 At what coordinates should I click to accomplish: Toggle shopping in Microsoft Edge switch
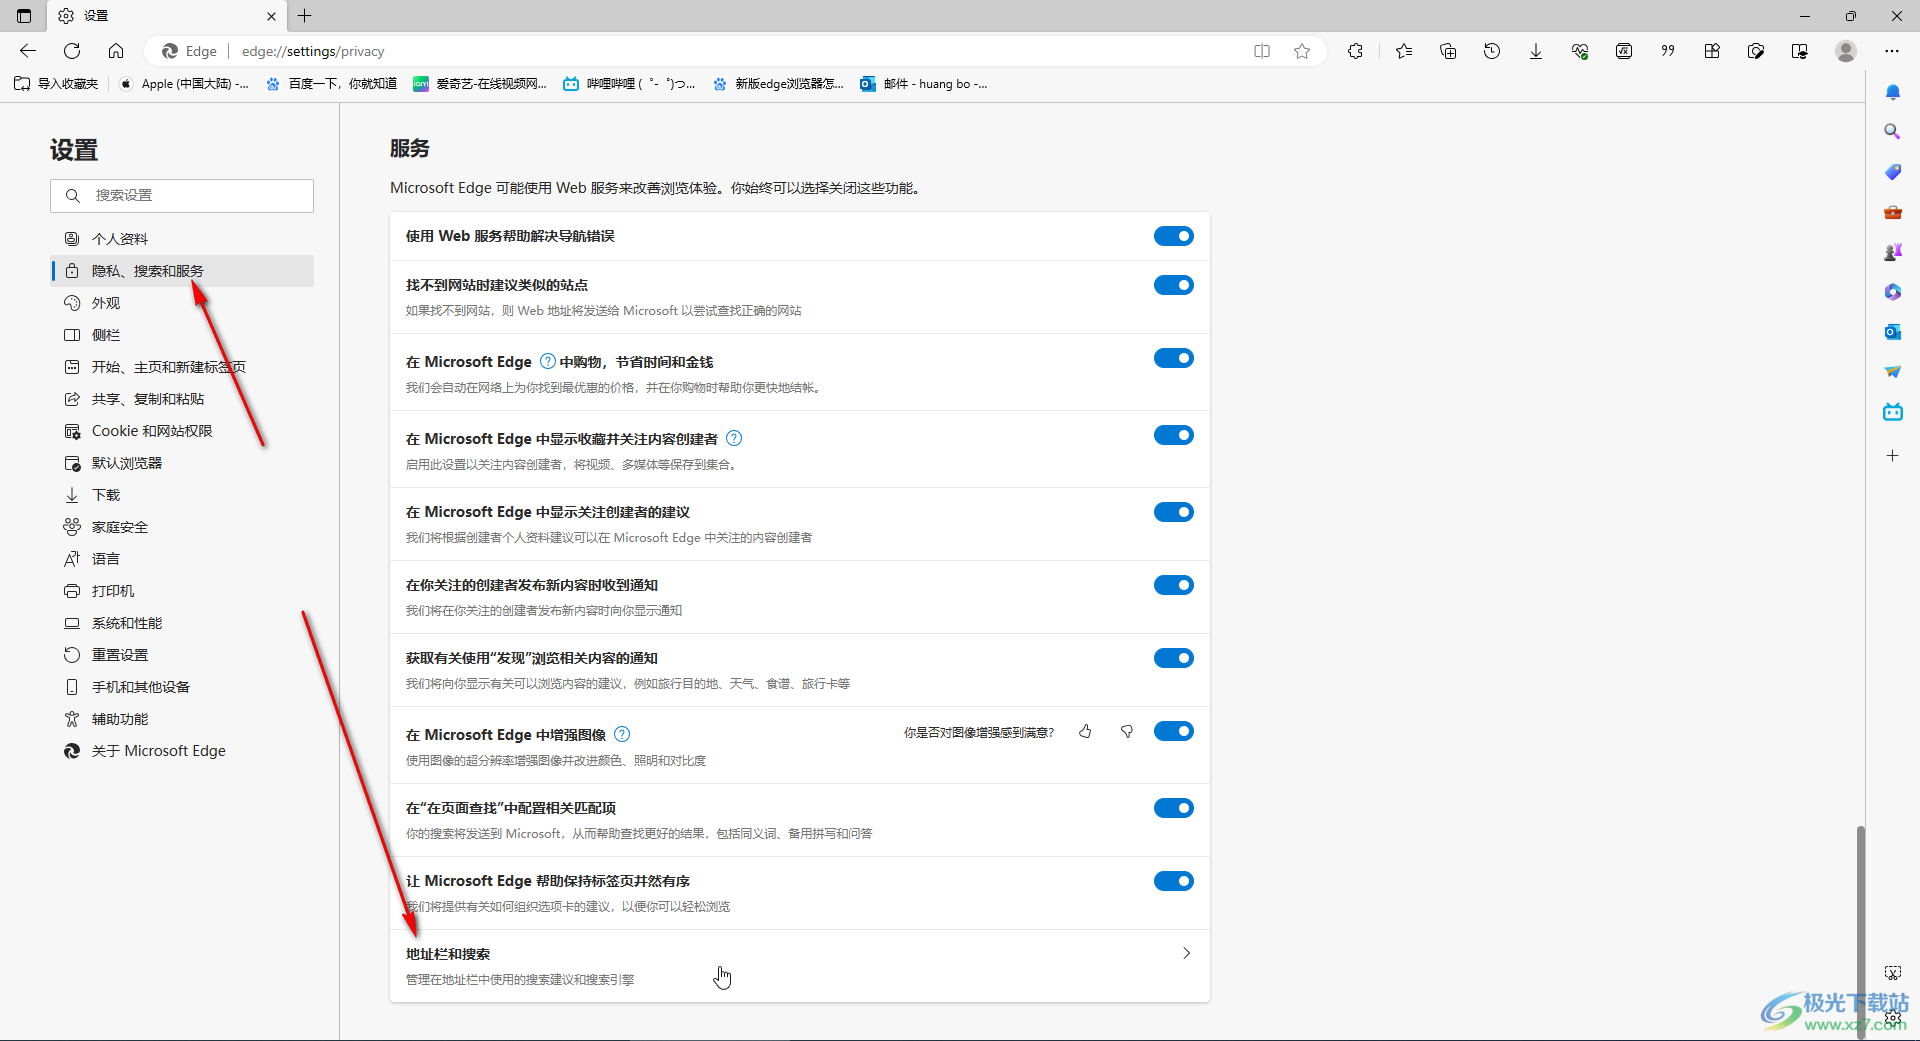point(1173,358)
